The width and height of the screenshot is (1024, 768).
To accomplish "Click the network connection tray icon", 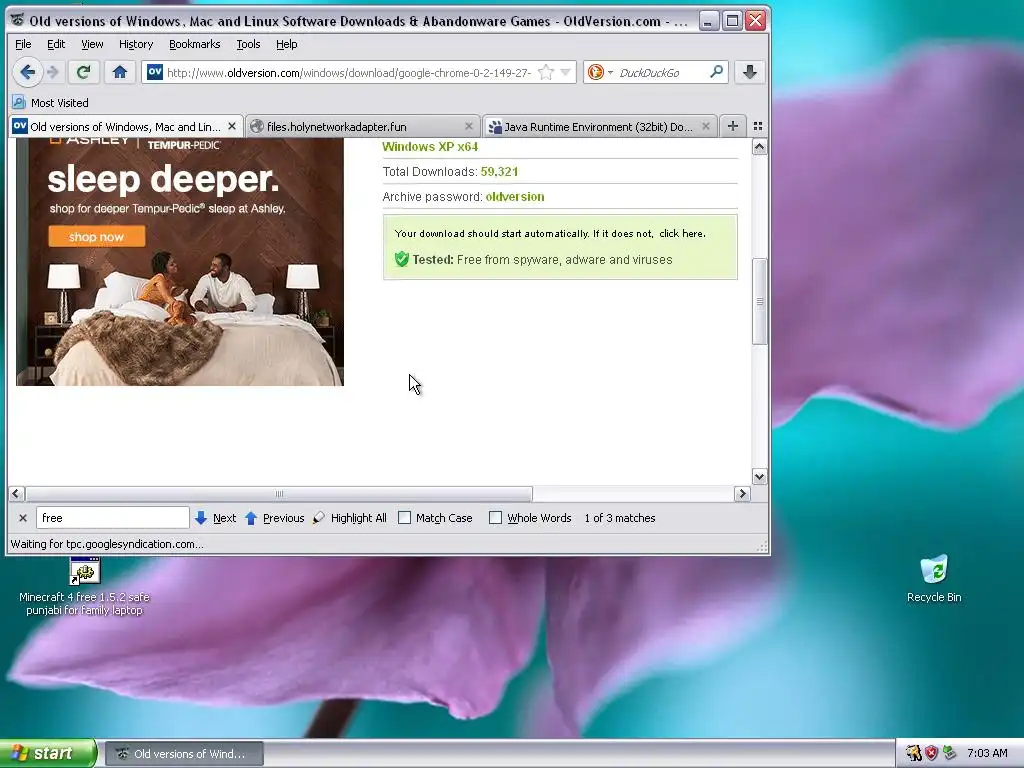I will click(x=950, y=753).
